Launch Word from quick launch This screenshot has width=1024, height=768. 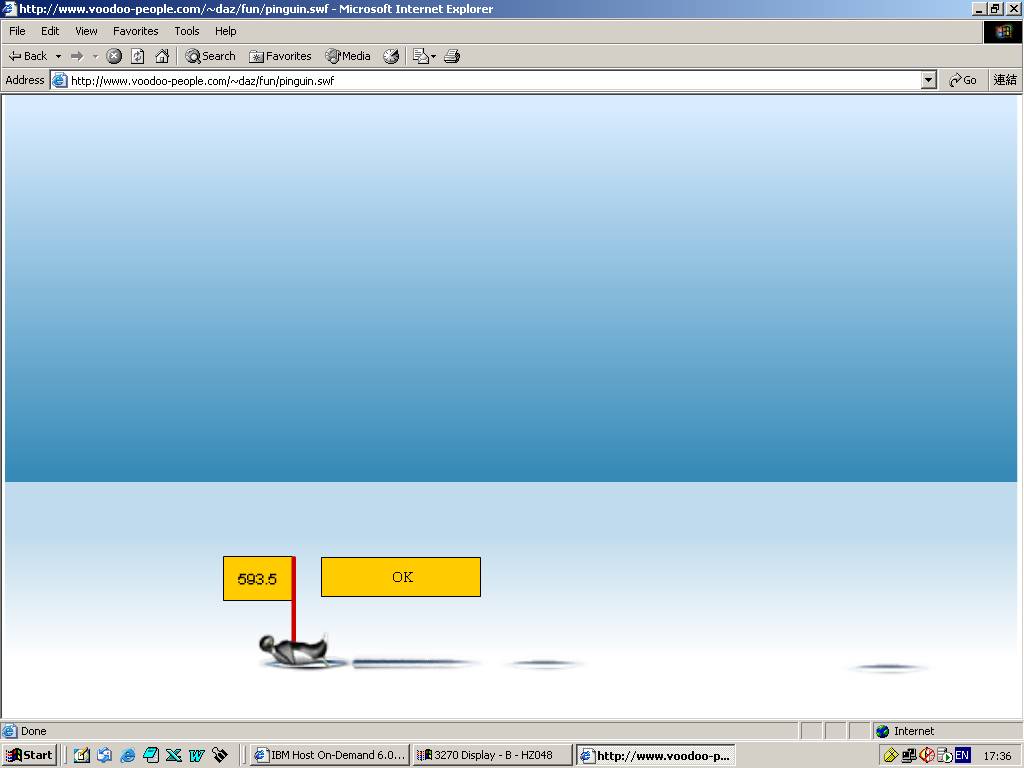[x=197, y=755]
